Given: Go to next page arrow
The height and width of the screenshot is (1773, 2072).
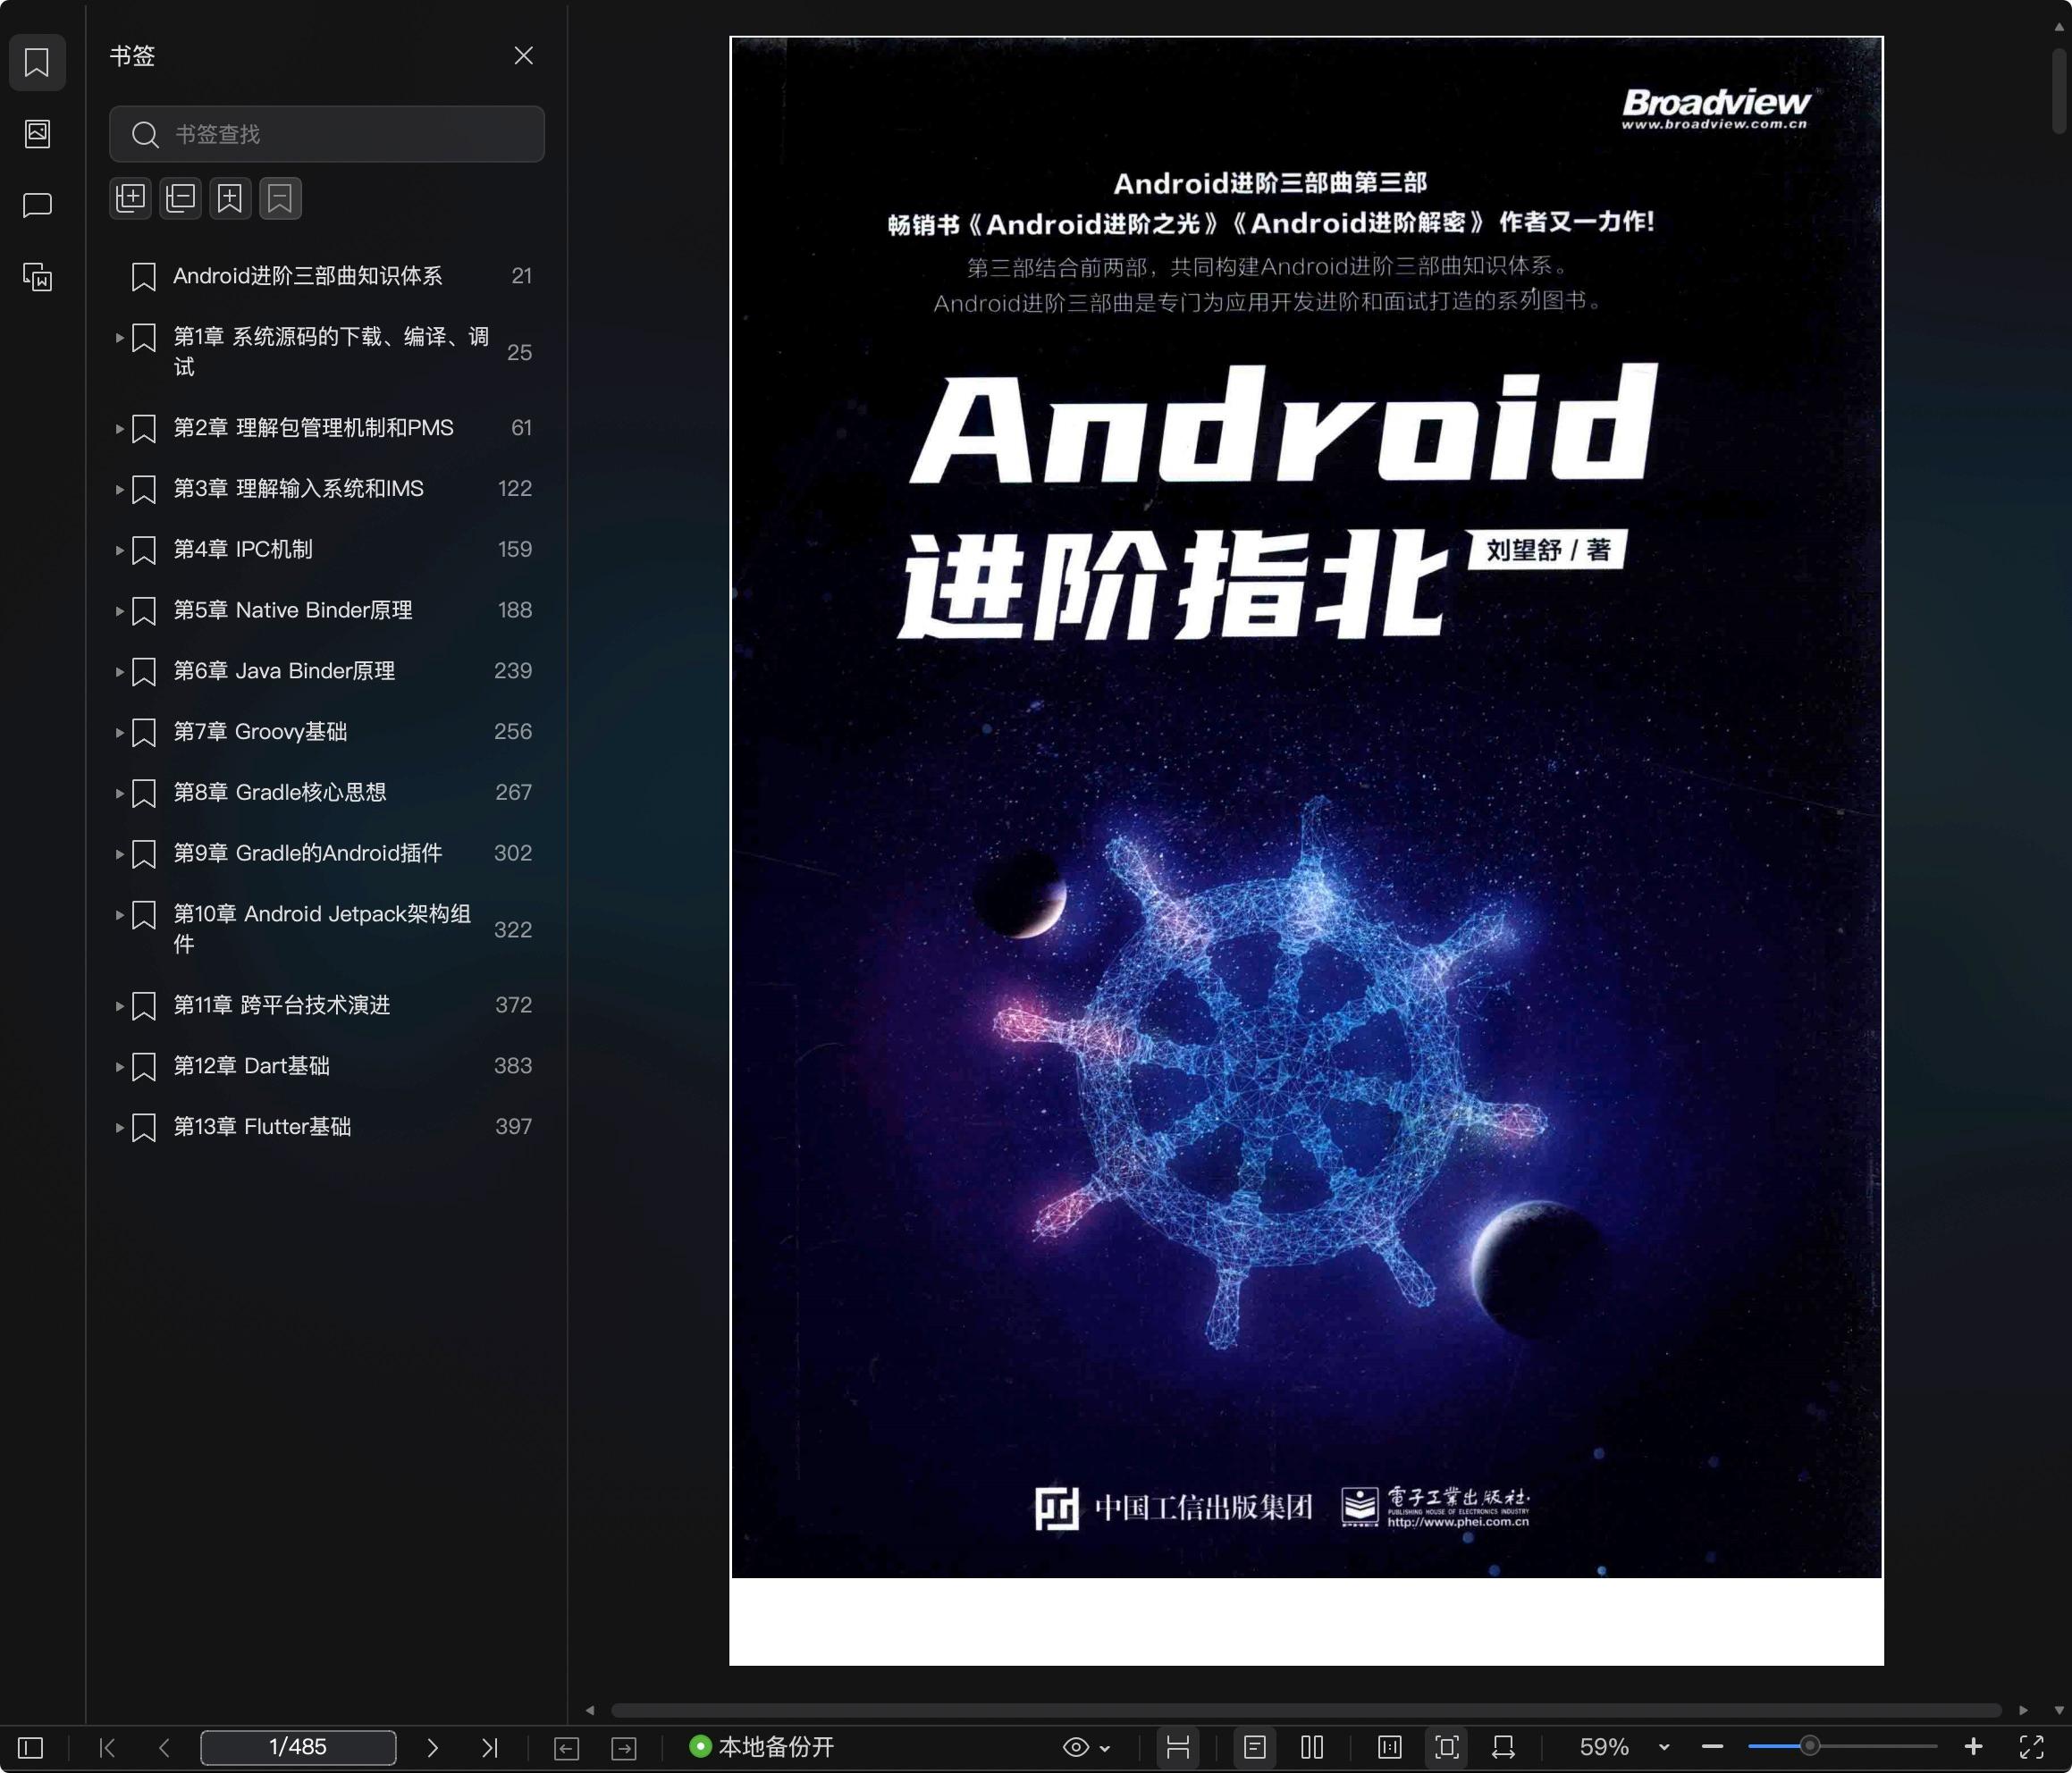Looking at the screenshot, I should tap(432, 1747).
